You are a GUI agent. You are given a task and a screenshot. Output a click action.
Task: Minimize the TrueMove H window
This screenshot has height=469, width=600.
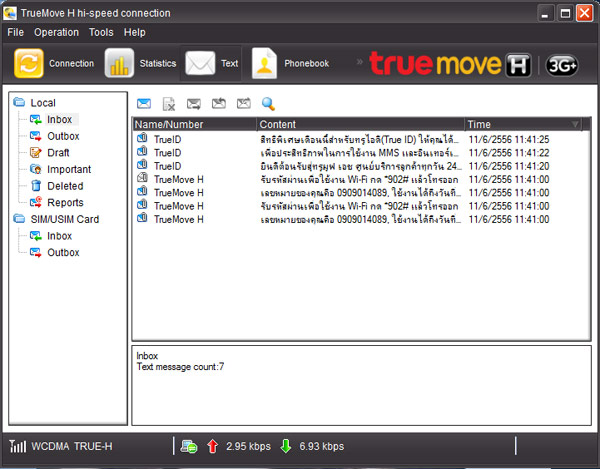pyautogui.click(x=545, y=14)
